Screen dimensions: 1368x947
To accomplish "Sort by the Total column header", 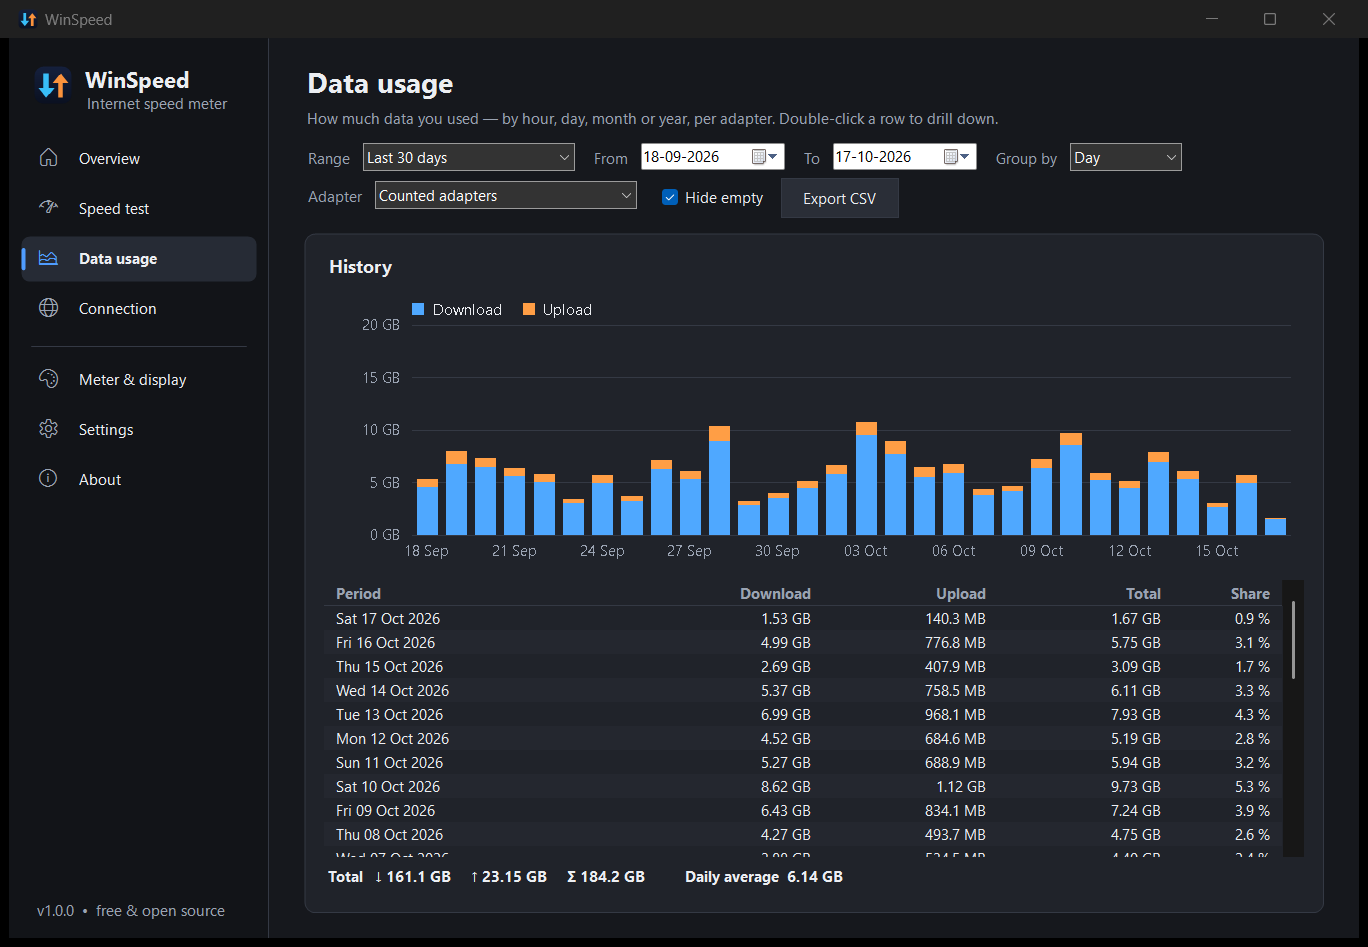I will [1143, 593].
